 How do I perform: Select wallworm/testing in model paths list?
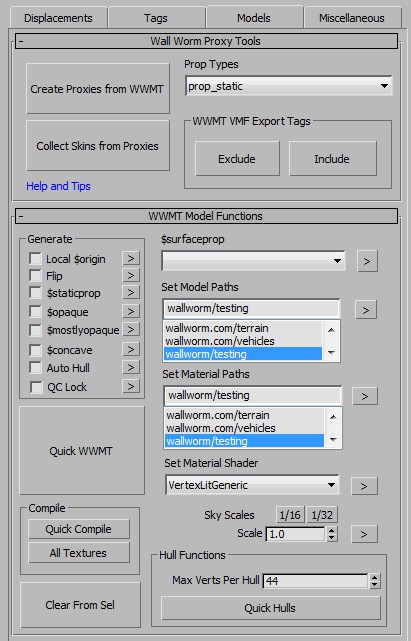pyautogui.click(x=243, y=354)
